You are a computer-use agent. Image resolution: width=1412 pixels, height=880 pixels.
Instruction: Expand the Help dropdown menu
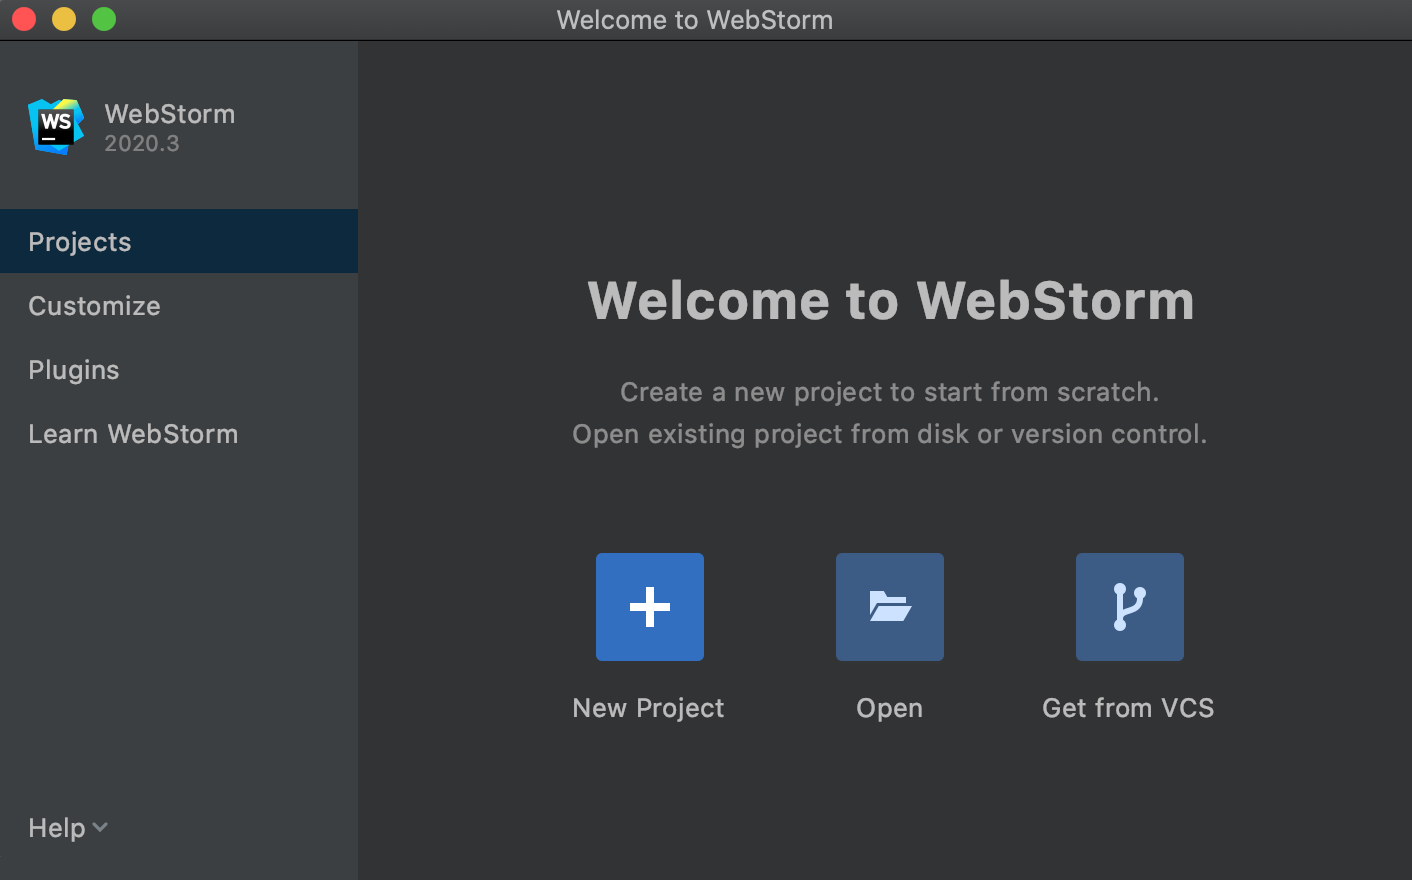point(68,828)
